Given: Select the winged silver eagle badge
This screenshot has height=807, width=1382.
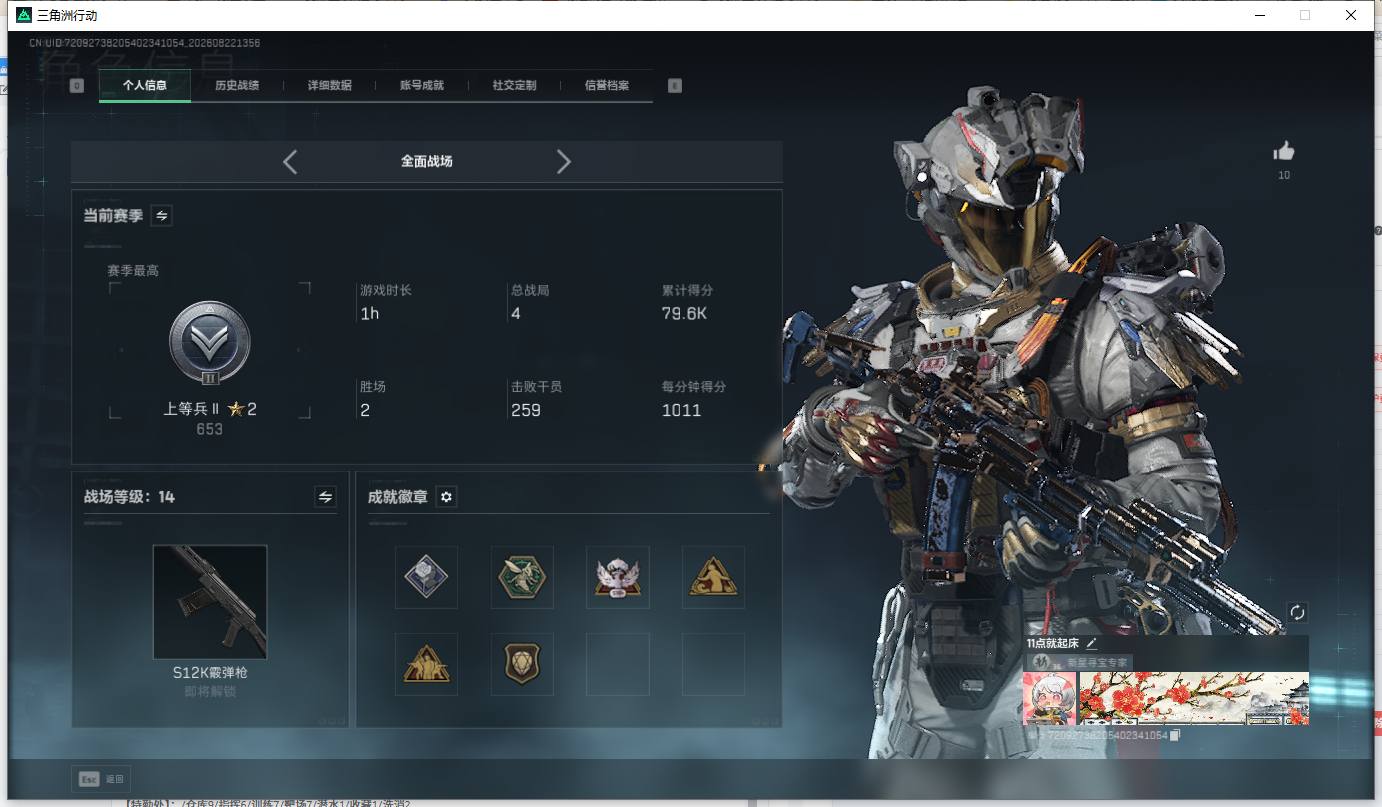Looking at the screenshot, I should pyautogui.click(x=618, y=577).
